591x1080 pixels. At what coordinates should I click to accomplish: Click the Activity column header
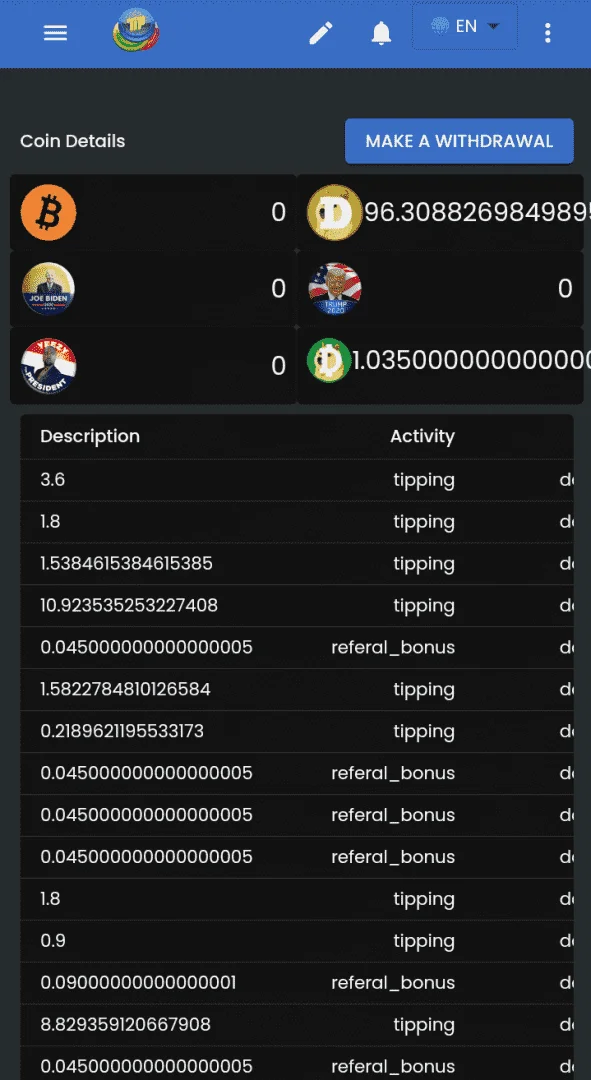point(422,436)
